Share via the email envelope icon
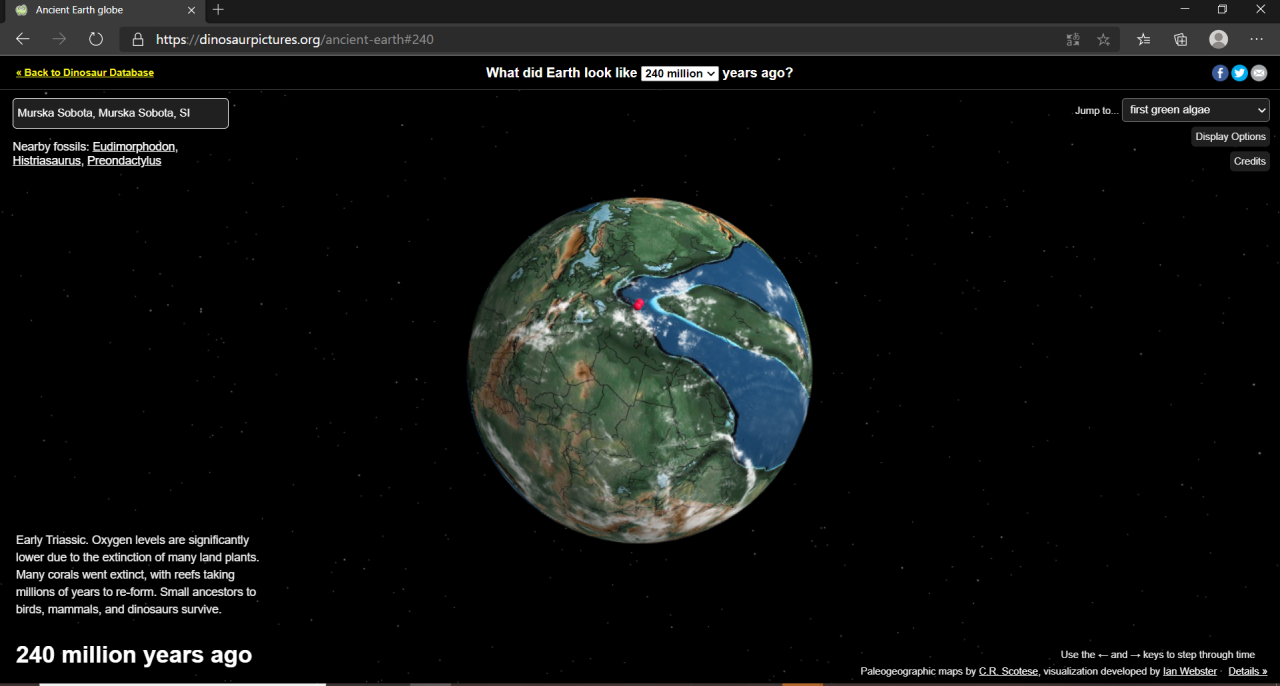The height and width of the screenshot is (686, 1280). pyautogui.click(x=1259, y=73)
